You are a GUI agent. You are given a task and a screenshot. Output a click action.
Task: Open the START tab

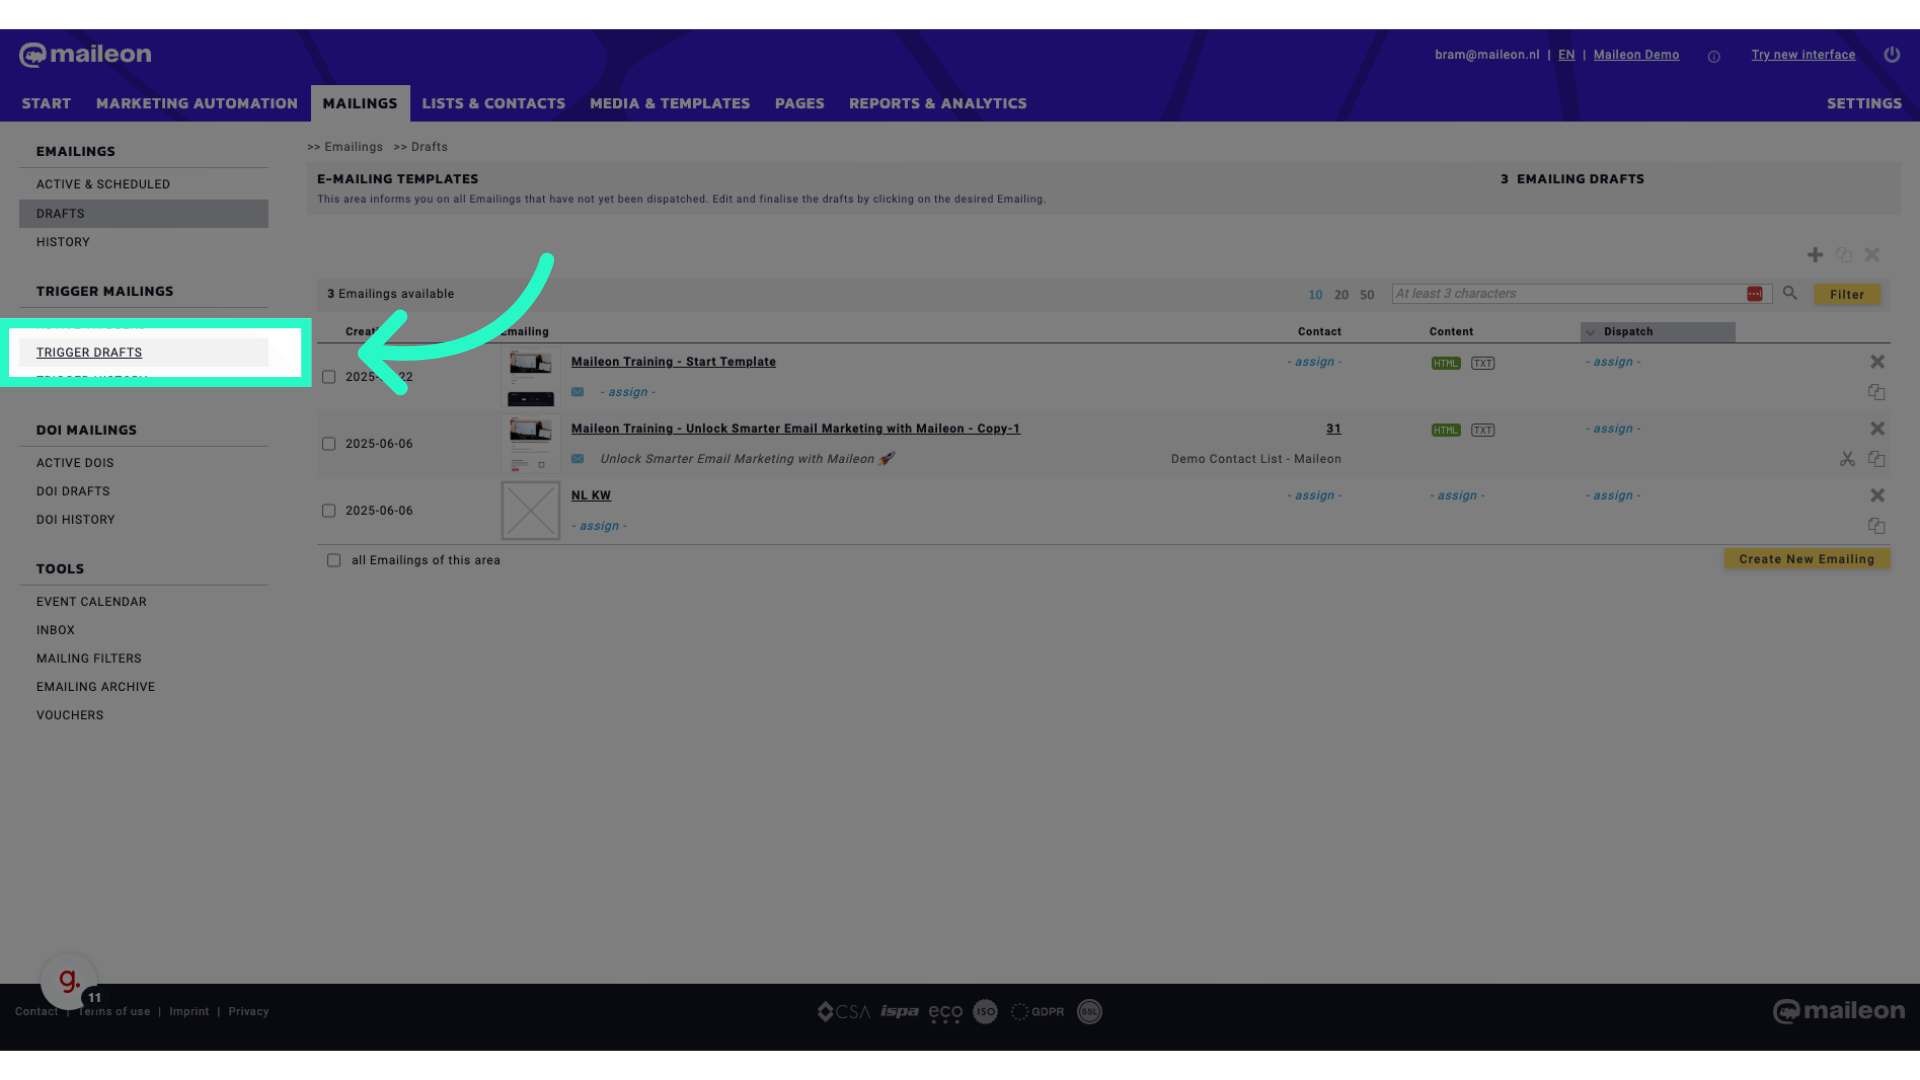46,104
